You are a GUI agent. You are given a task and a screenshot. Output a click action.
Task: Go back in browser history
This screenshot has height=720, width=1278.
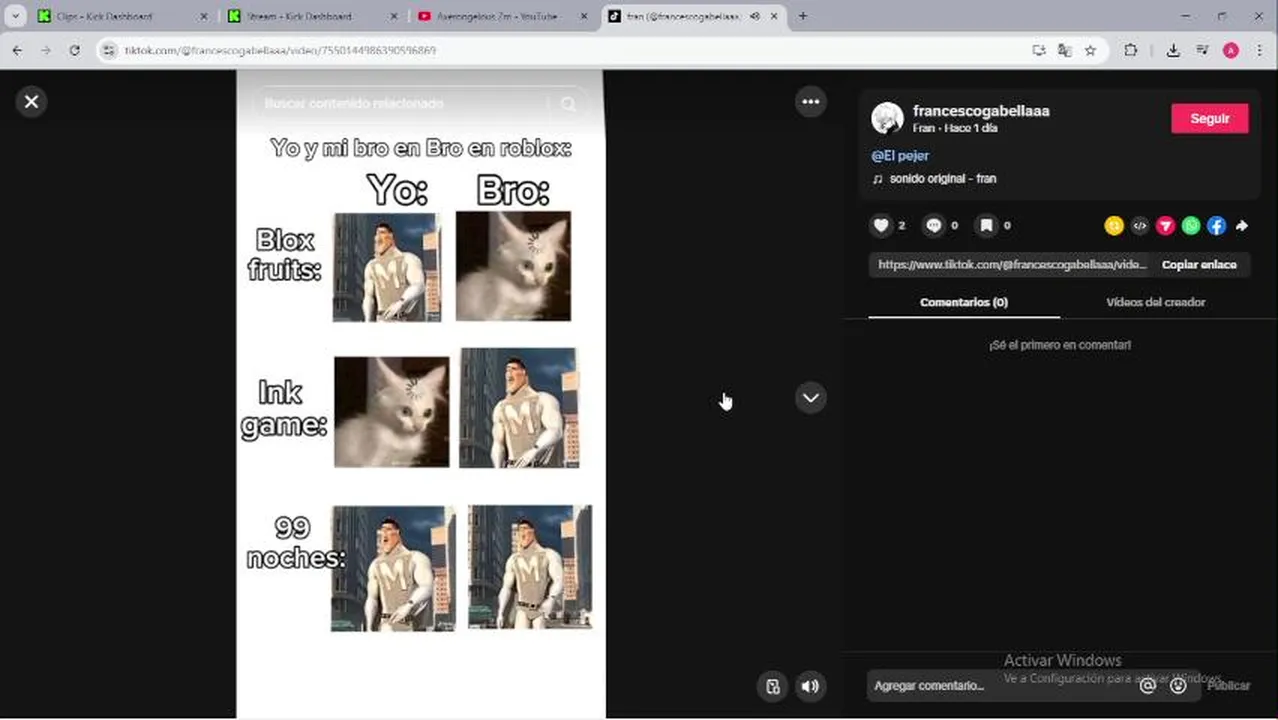point(17,50)
